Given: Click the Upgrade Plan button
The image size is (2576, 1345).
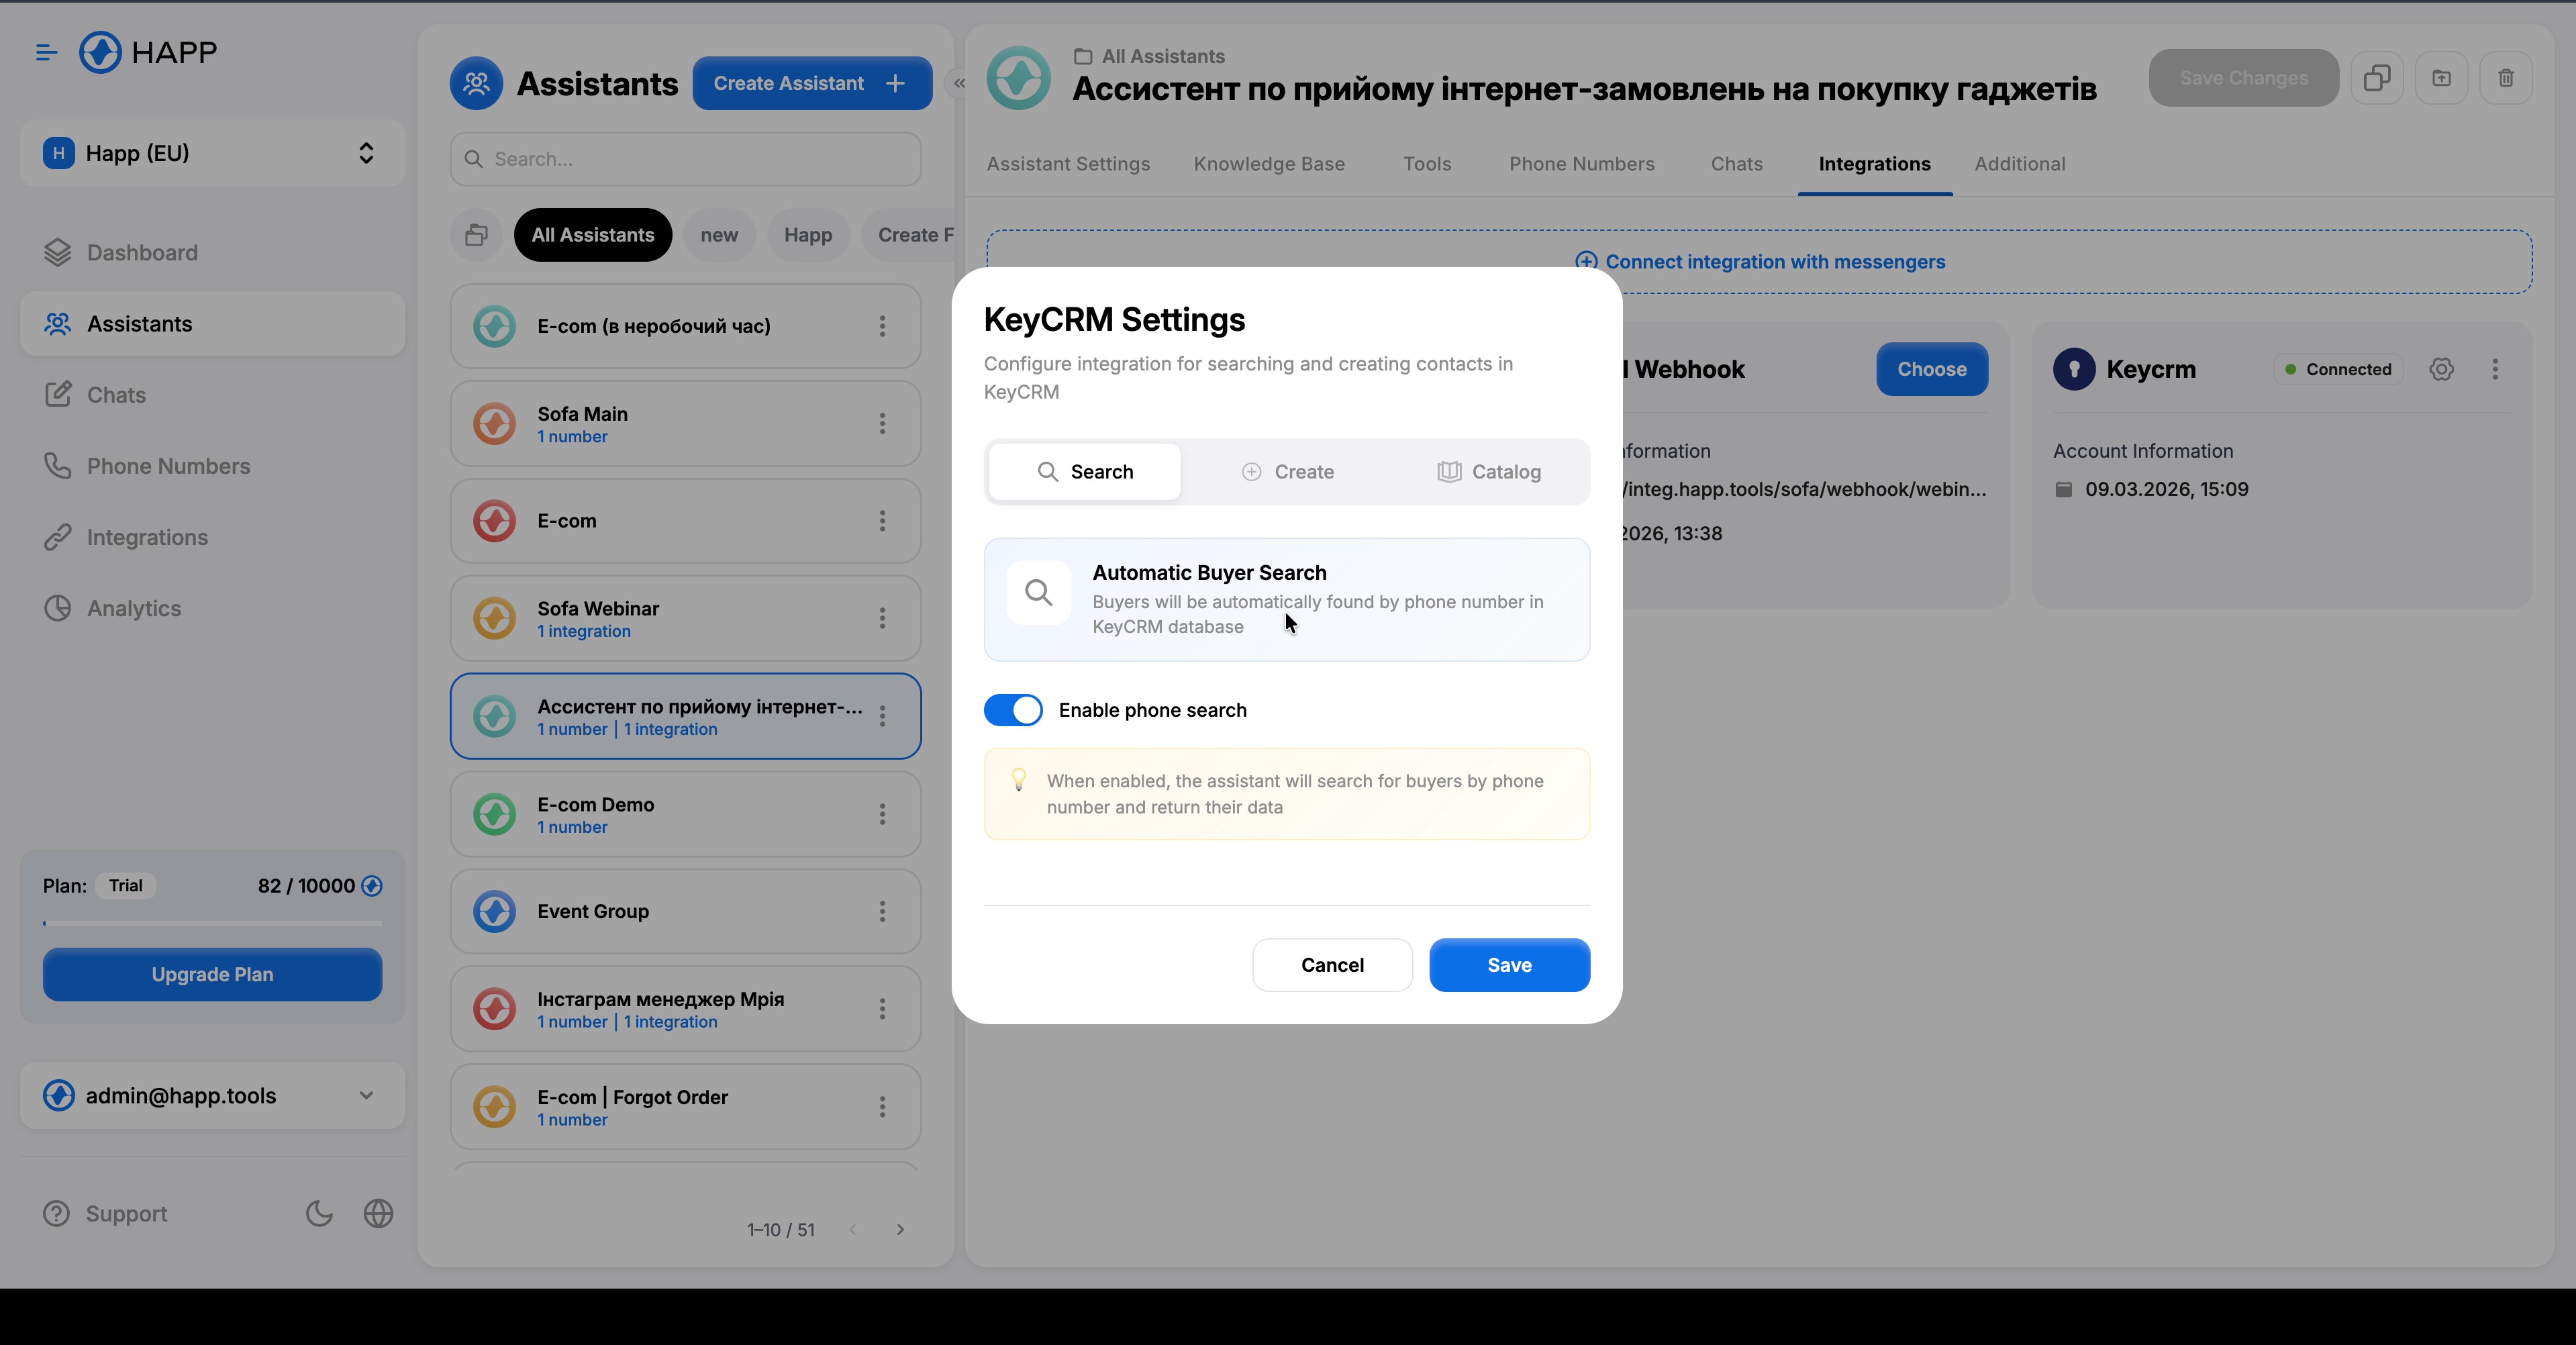Looking at the screenshot, I should [x=211, y=973].
